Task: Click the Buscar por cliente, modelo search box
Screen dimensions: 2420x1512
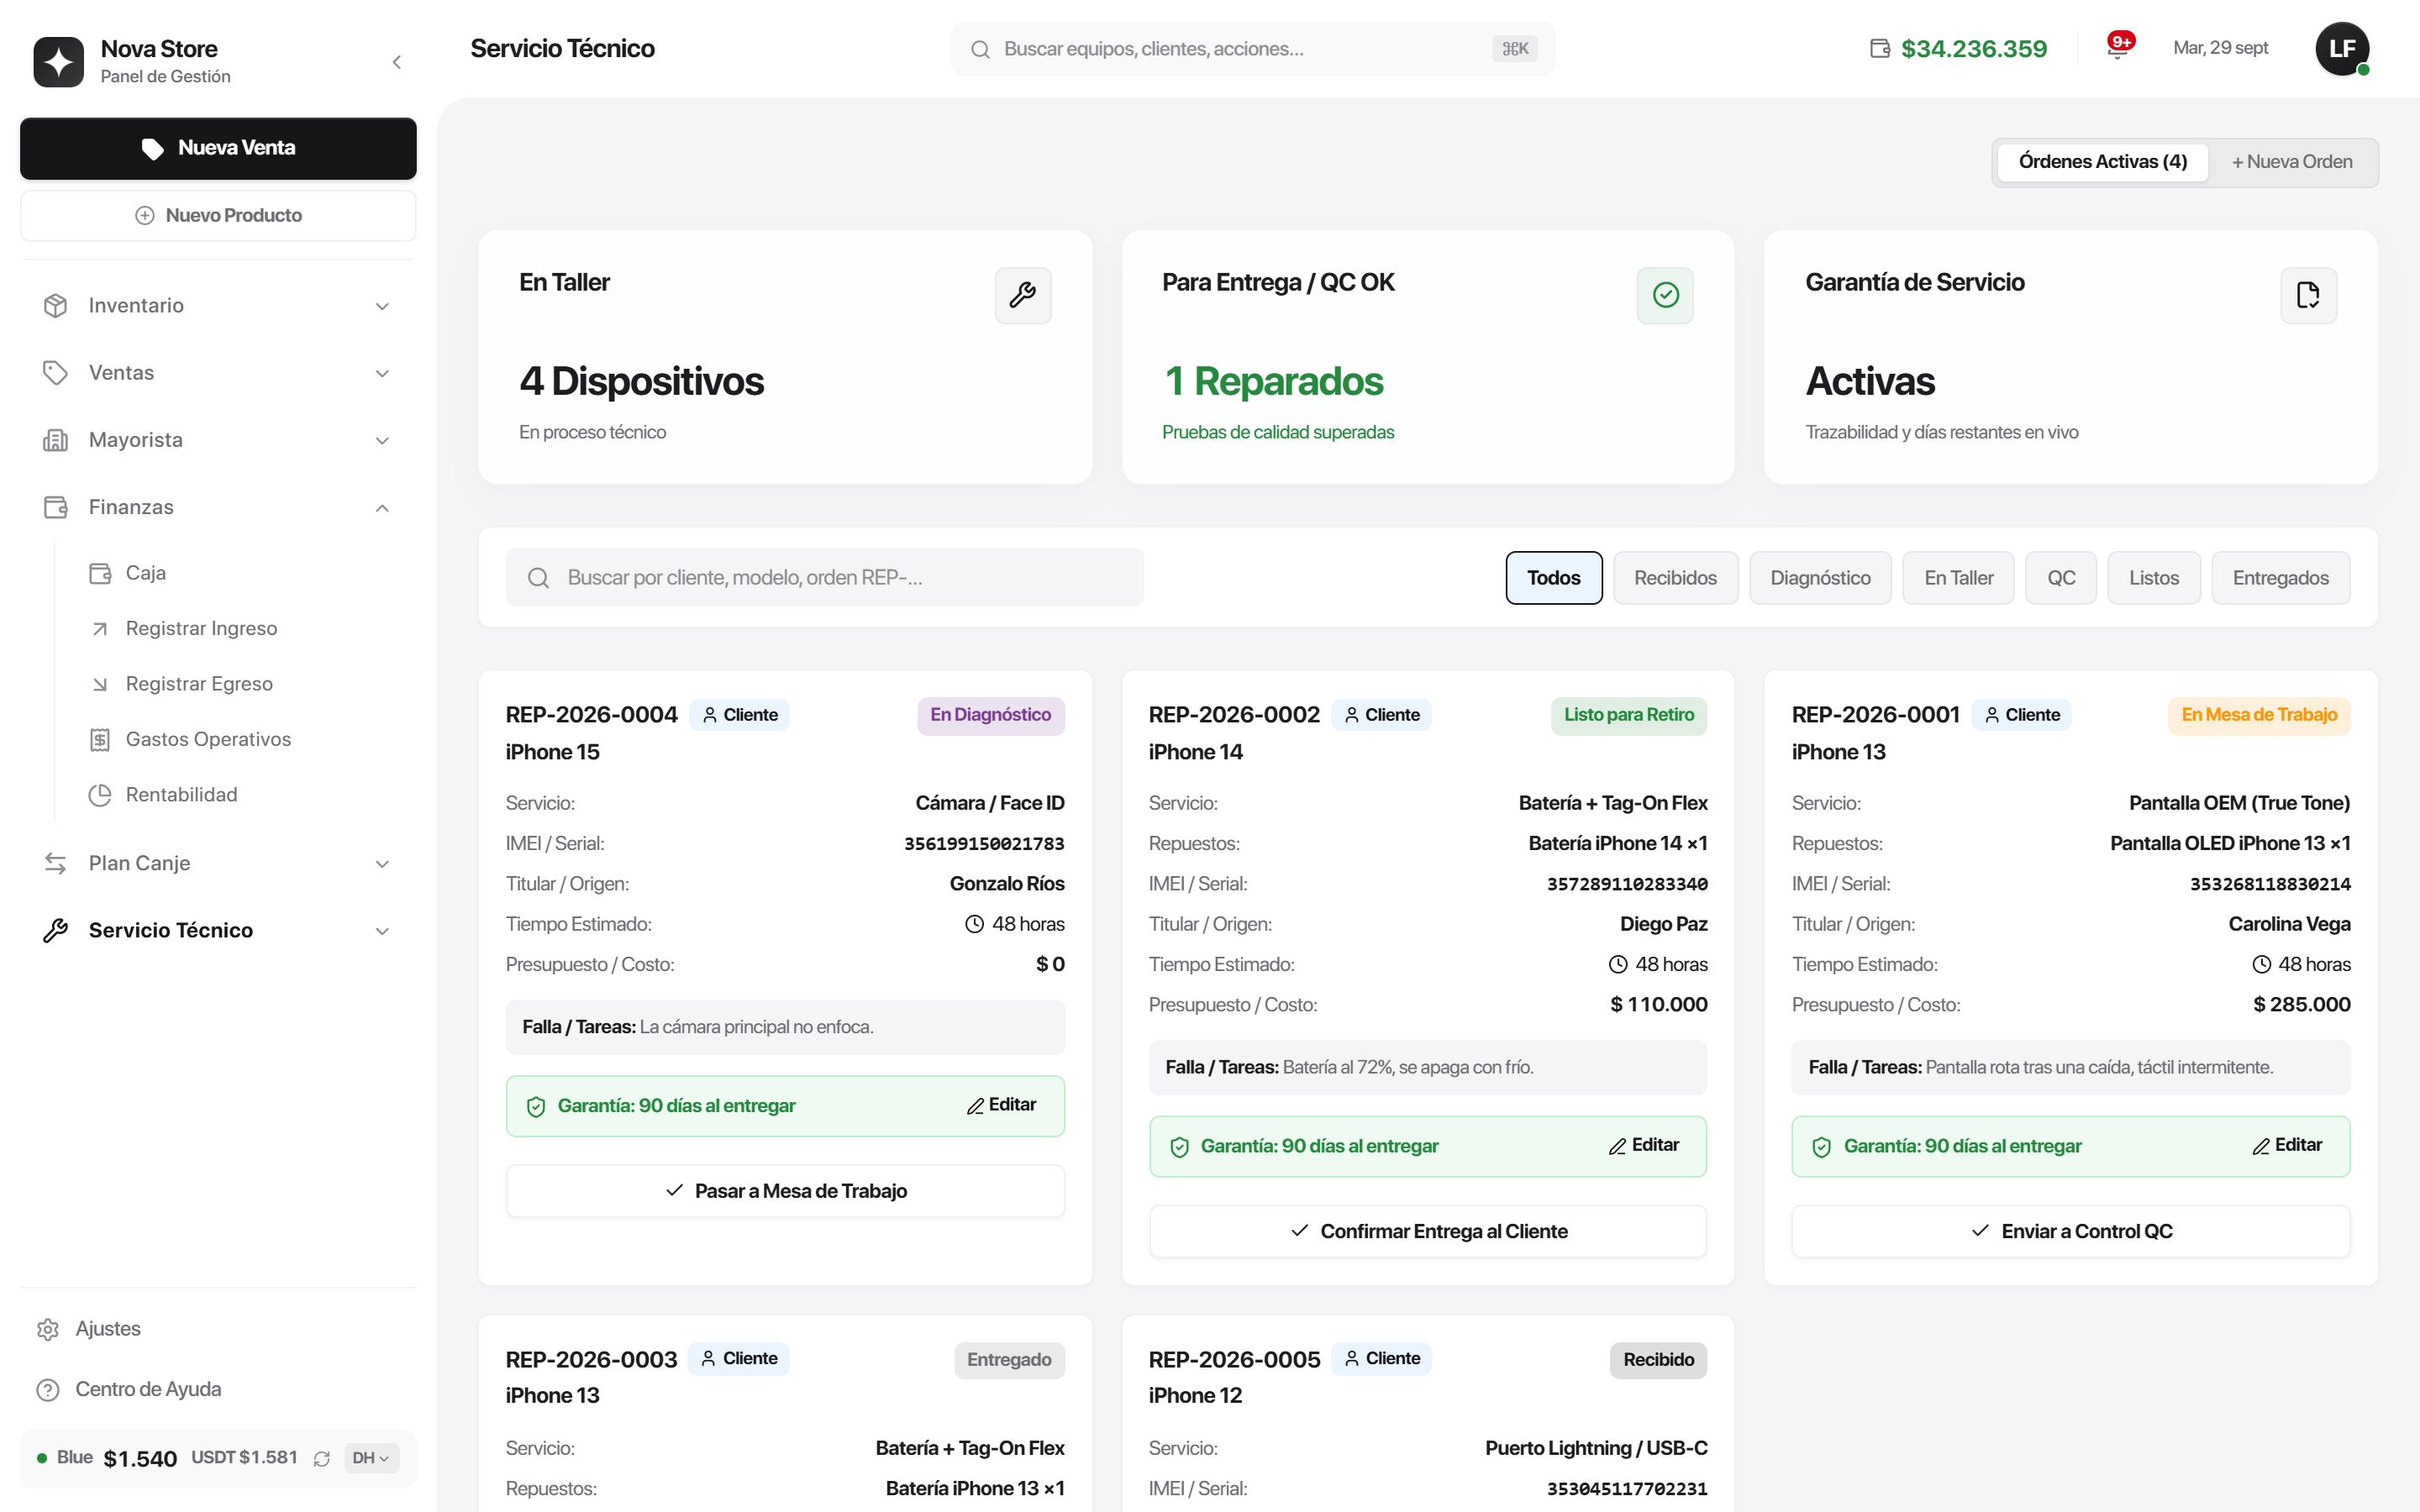Action: point(824,577)
